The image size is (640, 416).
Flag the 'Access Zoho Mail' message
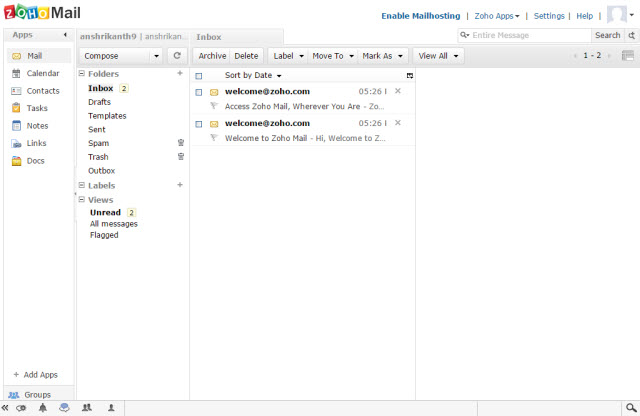point(213,106)
